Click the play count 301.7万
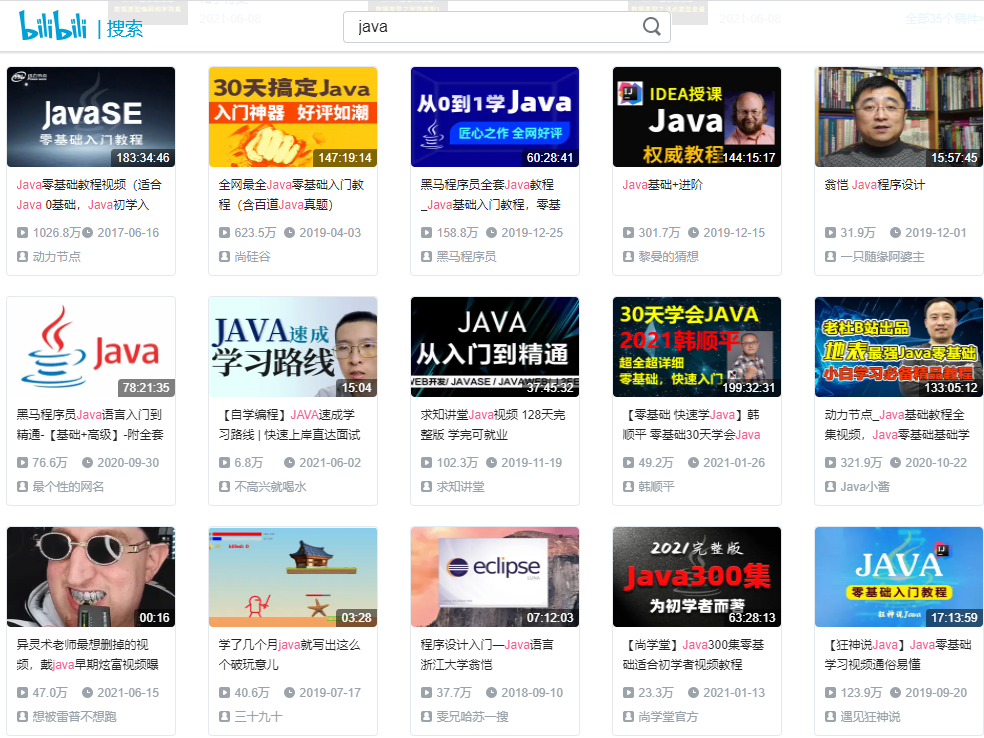The width and height of the screenshot is (984, 738). [660, 233]
